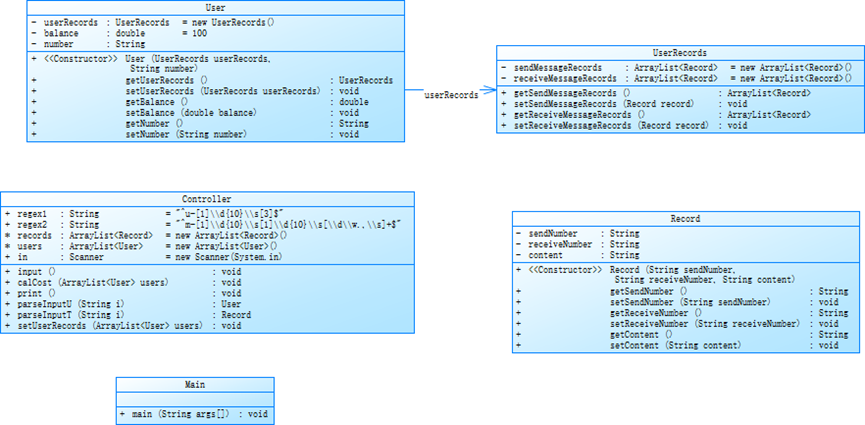The width and height of the screenshot is (865, 425).
Task: Click the sendMessageRecords attribute
Action: click(x=676, y=68)
